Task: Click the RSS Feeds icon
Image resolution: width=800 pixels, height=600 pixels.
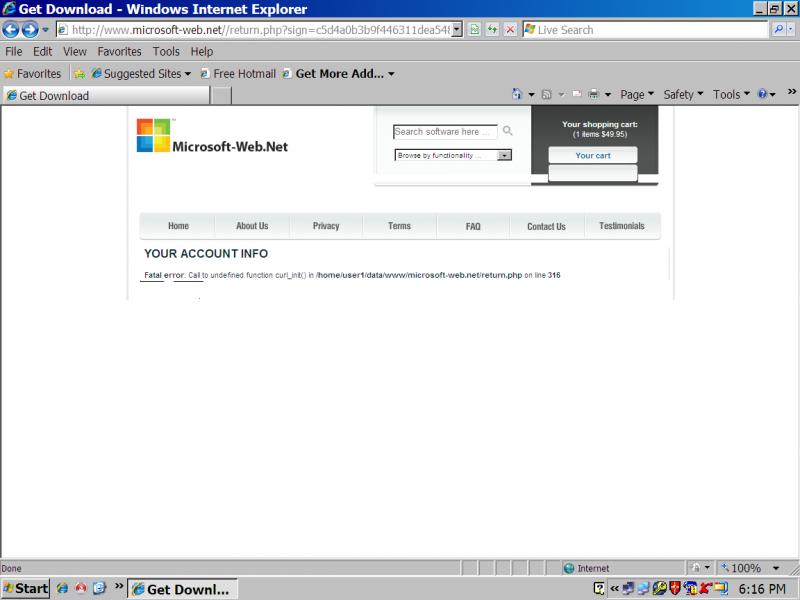Action: click(546, 94)
